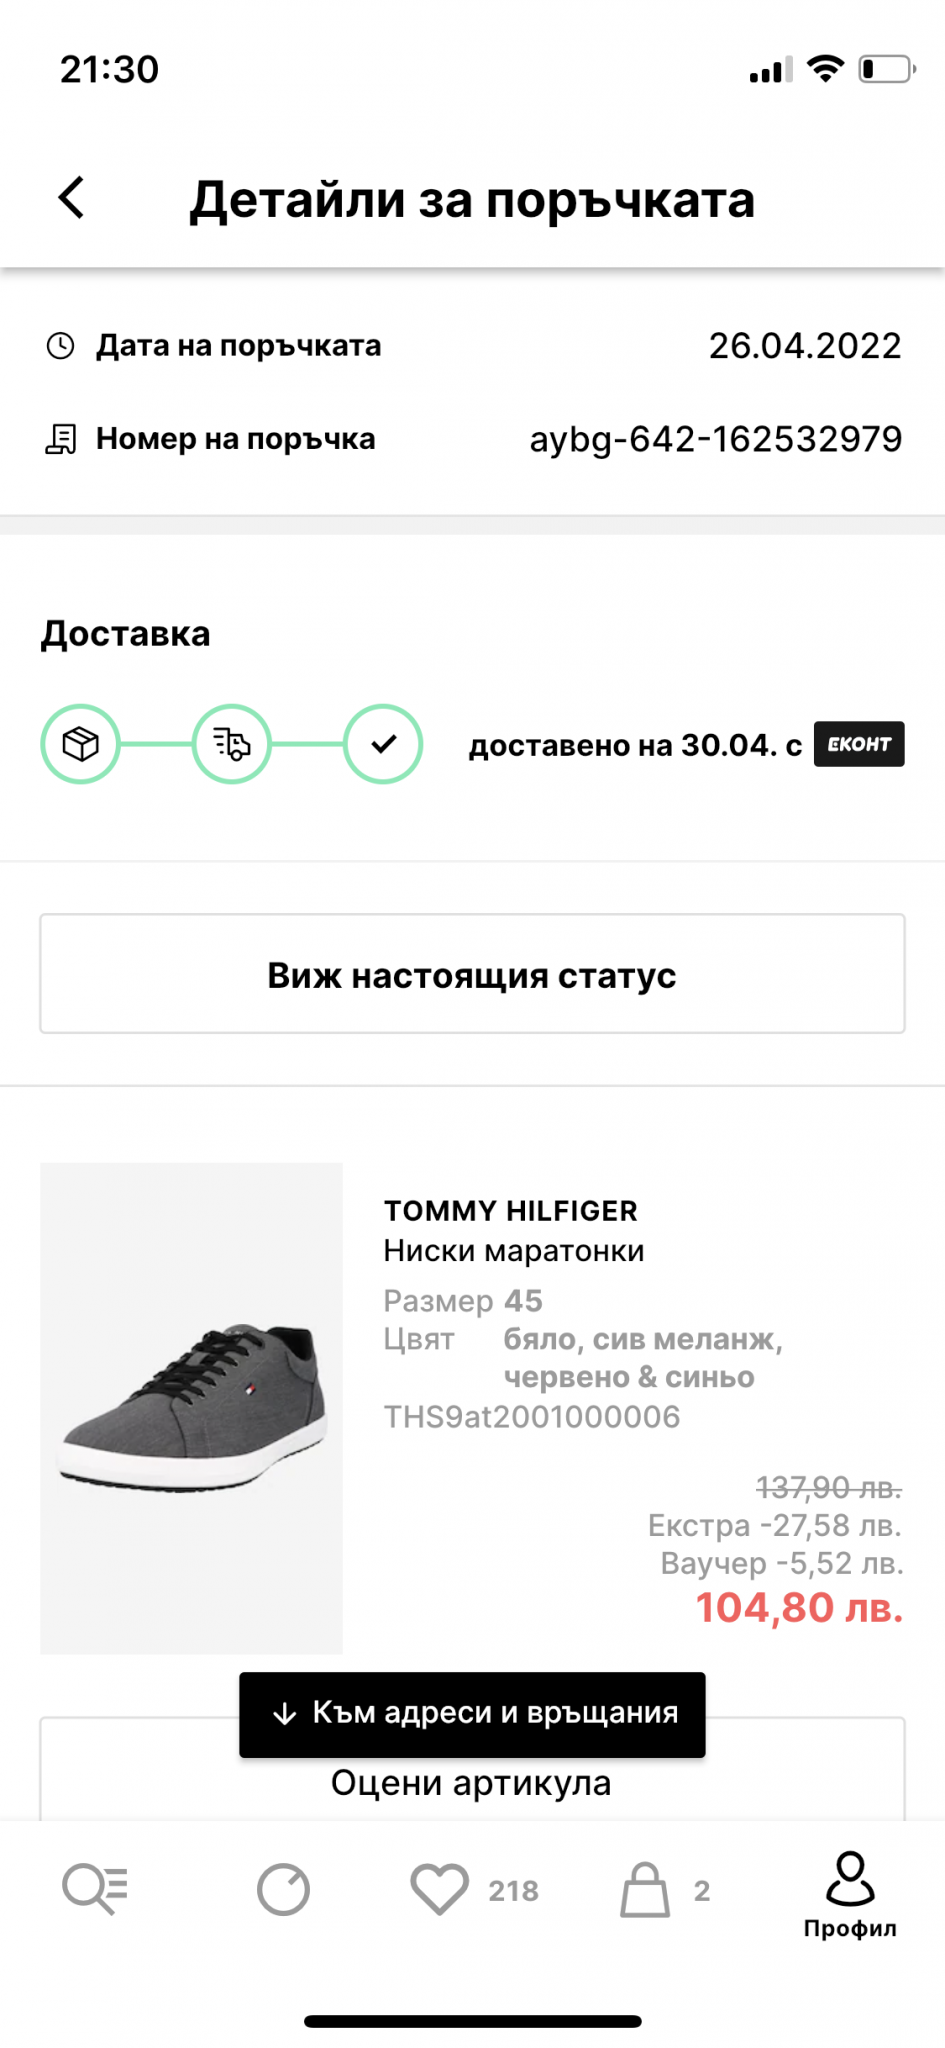
Task: Jump to Към адреси и връщания
Action: 472,1714
